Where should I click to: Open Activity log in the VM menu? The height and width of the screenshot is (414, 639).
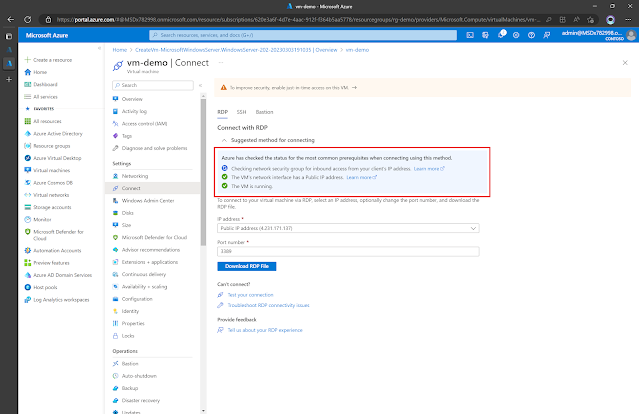tap(130, 111)
